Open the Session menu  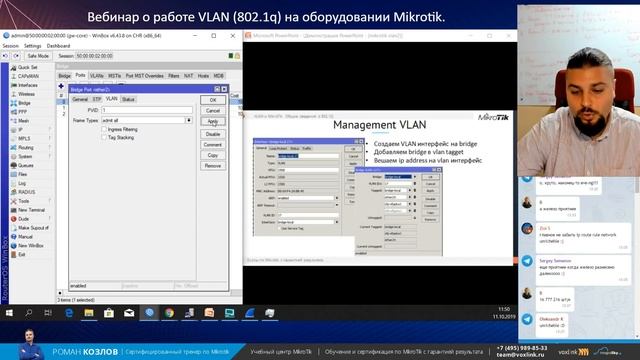click(11, 46)
